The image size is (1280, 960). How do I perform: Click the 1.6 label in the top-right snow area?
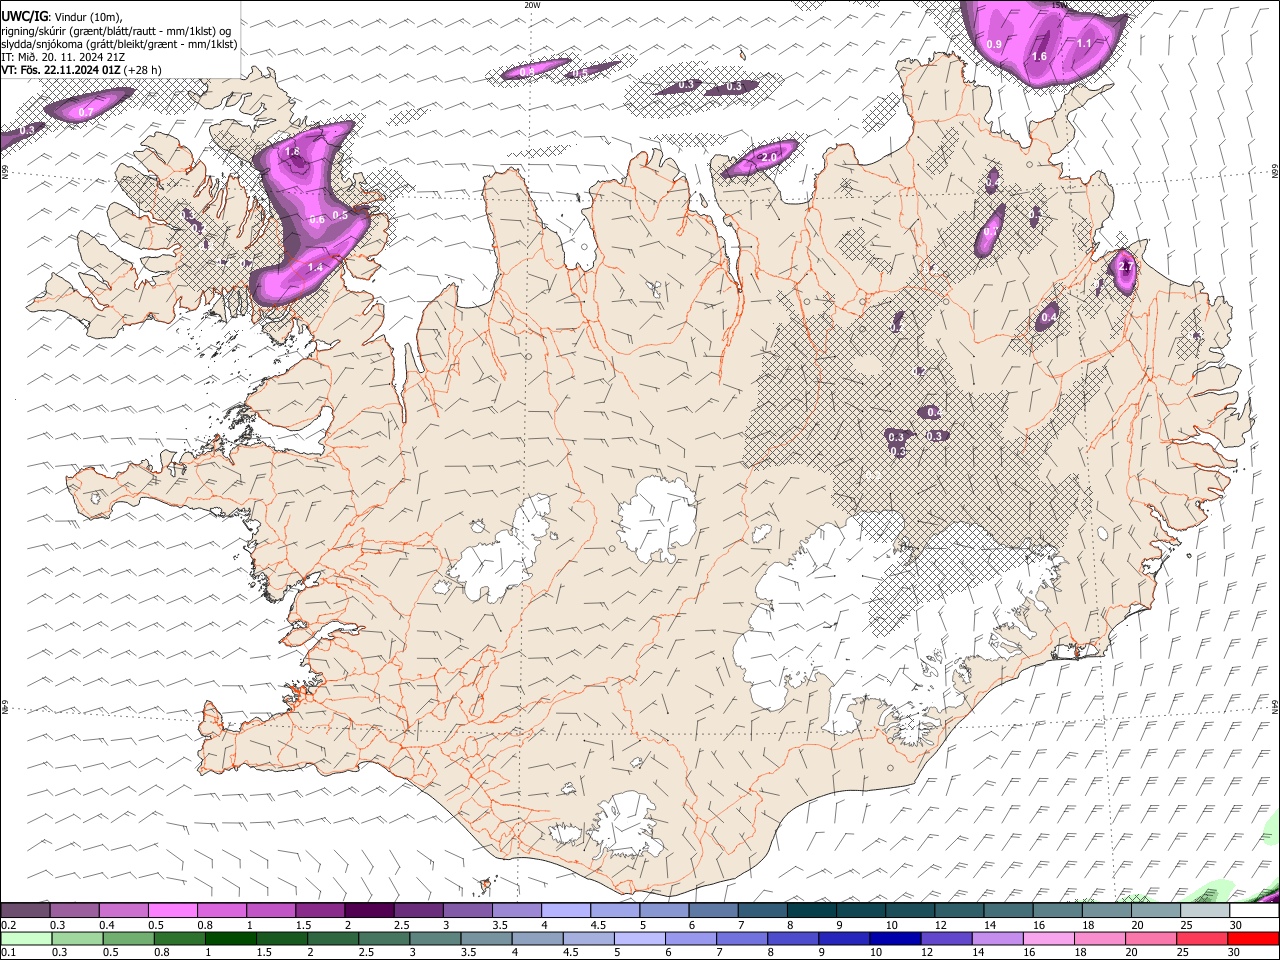click(1039, 57)
